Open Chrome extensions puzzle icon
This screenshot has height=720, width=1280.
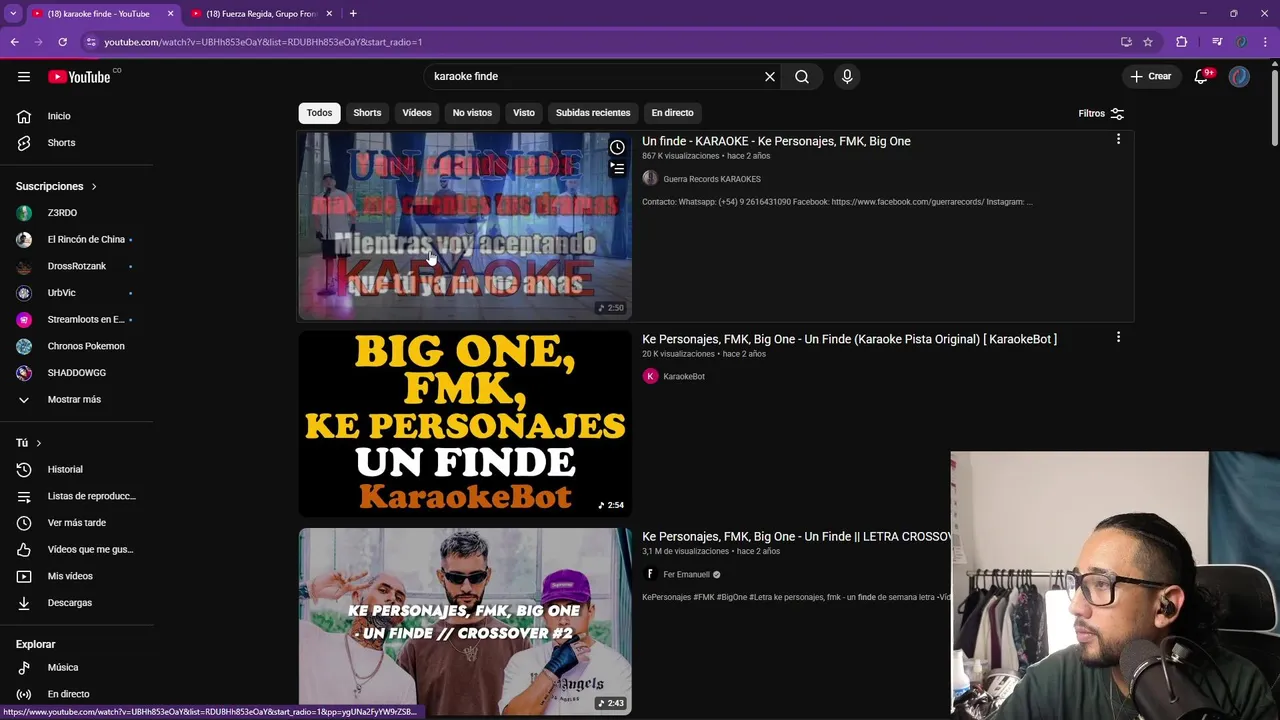pos(1181,42)
